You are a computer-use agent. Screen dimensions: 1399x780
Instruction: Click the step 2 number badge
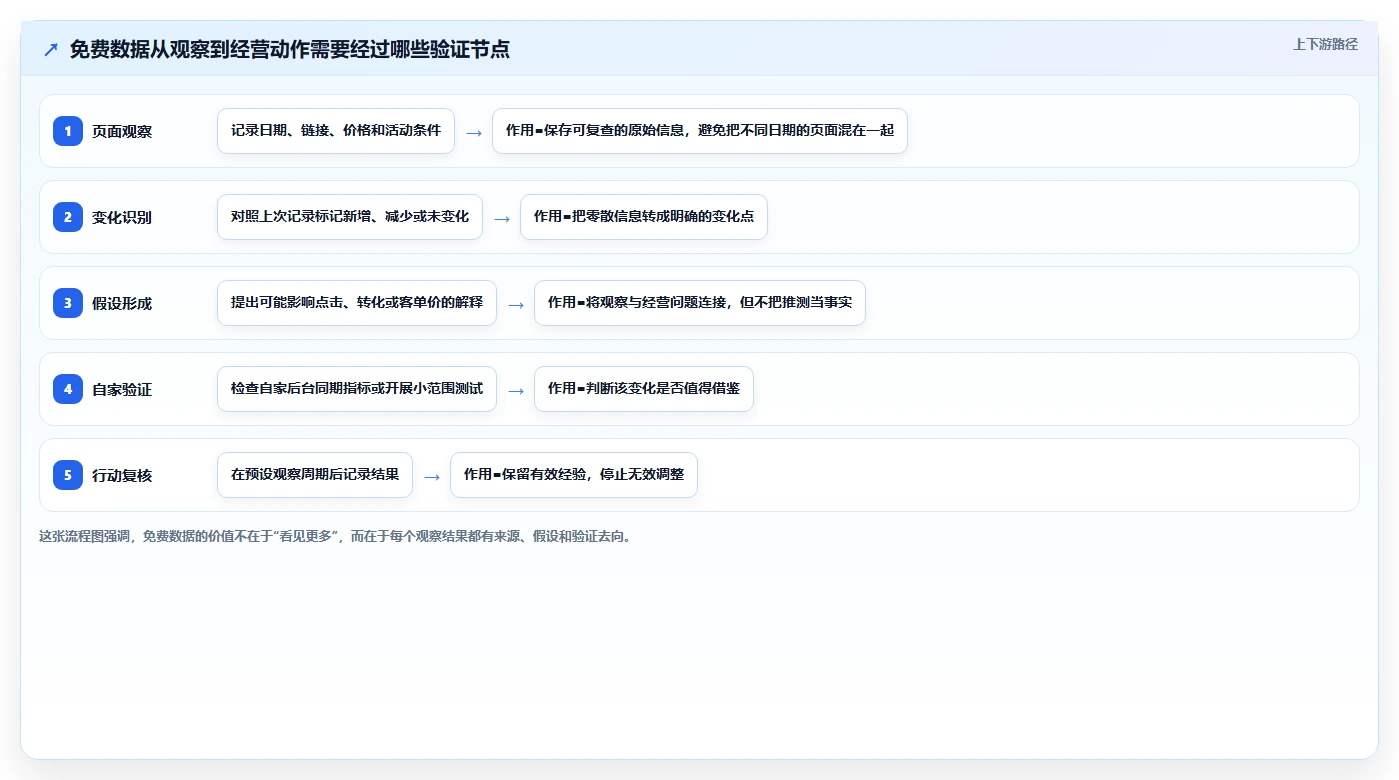[x=68, y=217]
